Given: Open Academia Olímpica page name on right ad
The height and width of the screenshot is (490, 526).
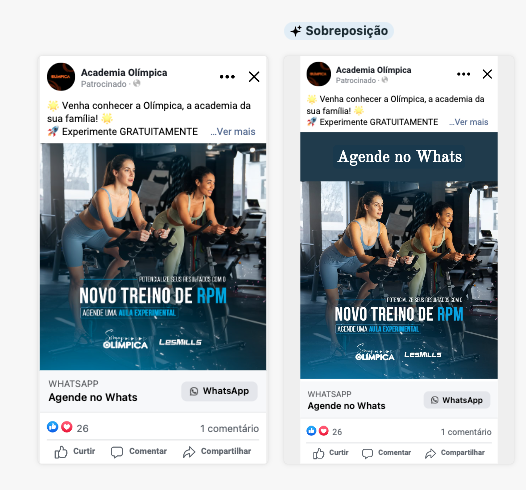Looking at the screenshot, I should (373, 70).
